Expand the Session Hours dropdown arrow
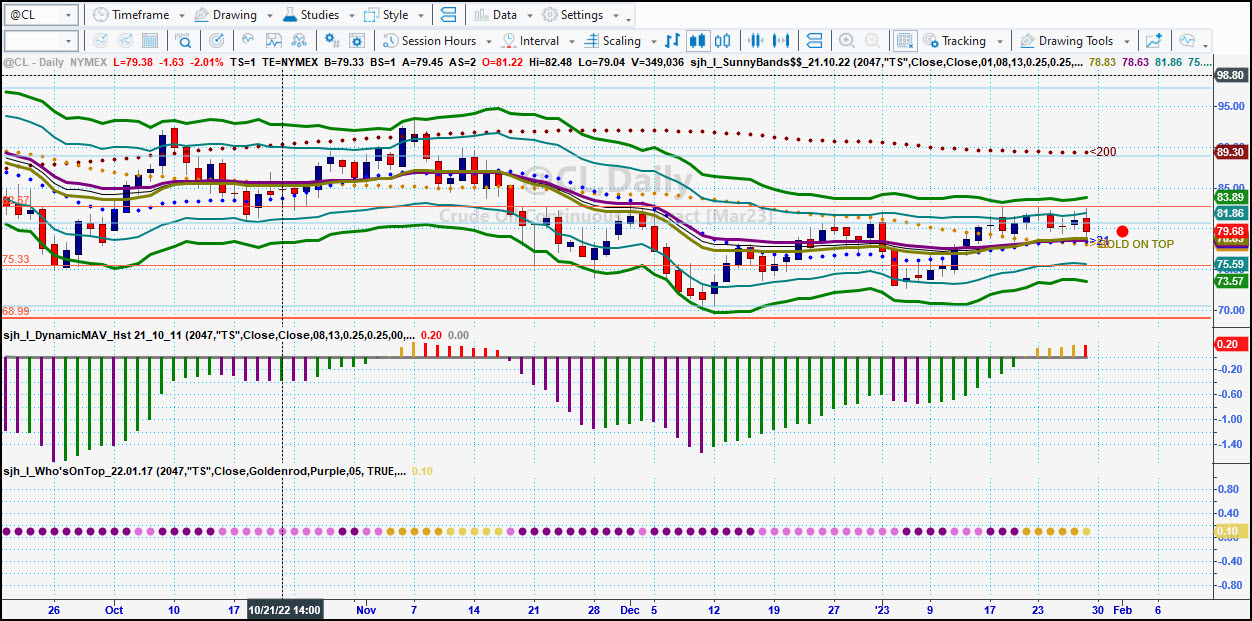 tap(489, 42)
